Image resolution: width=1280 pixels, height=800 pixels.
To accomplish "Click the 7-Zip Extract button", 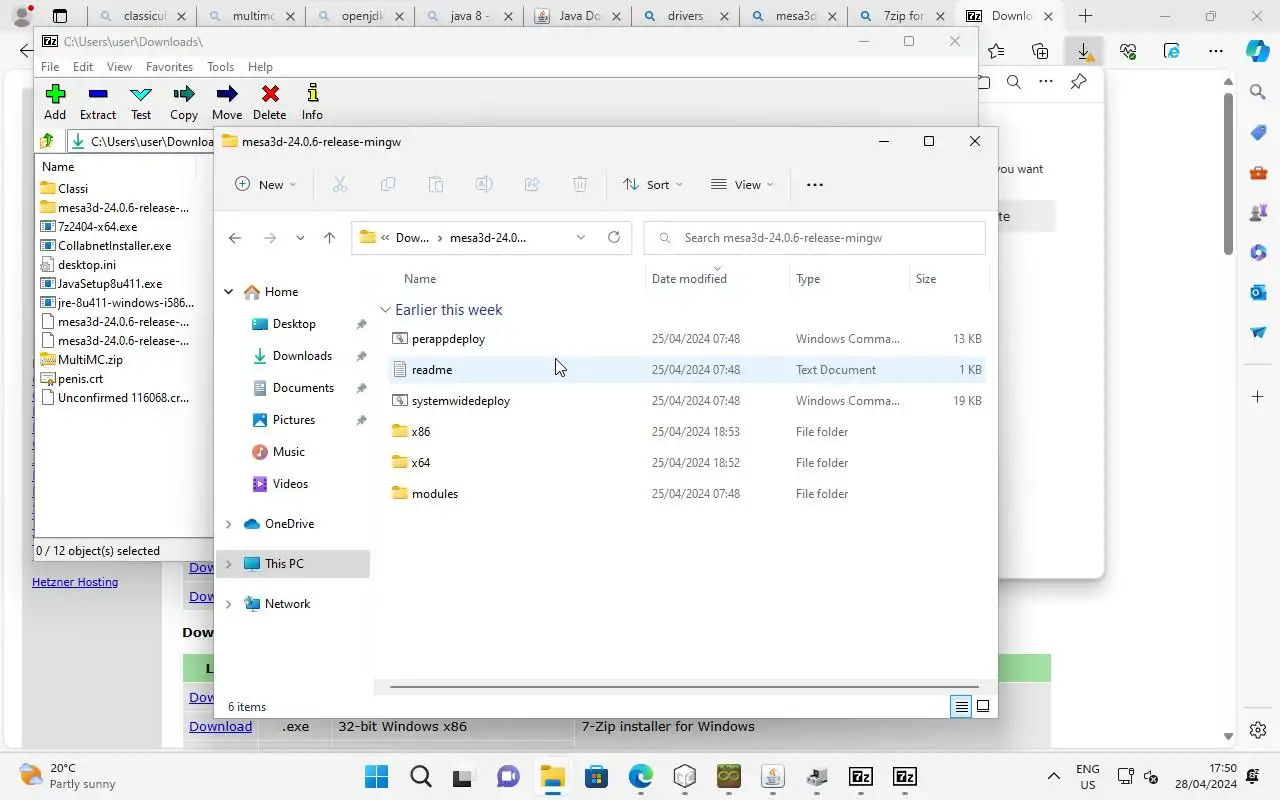I will tap(98, 102).
